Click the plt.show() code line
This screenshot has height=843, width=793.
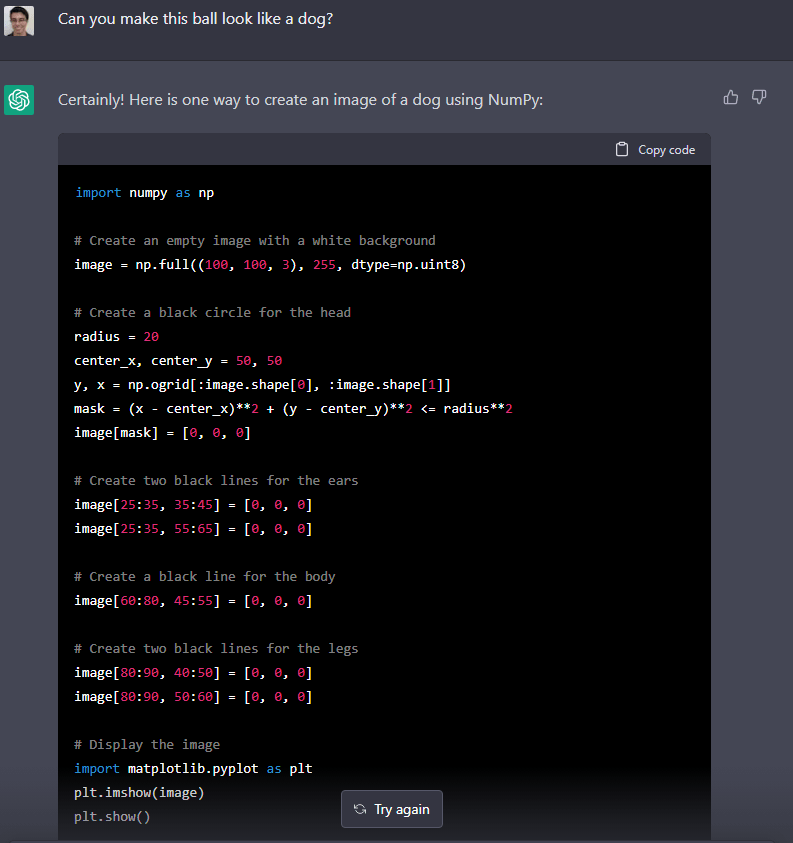point(112,817)
